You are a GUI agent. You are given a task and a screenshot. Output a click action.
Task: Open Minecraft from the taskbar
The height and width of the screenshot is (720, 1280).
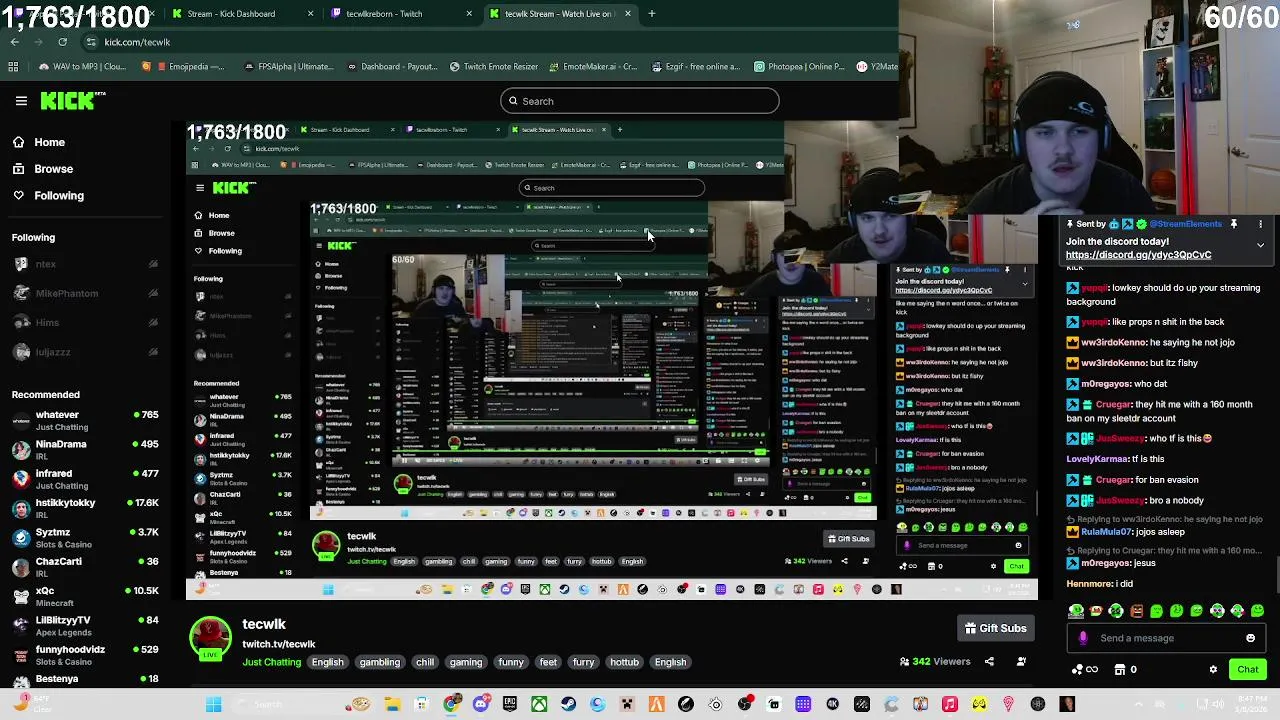627,705
